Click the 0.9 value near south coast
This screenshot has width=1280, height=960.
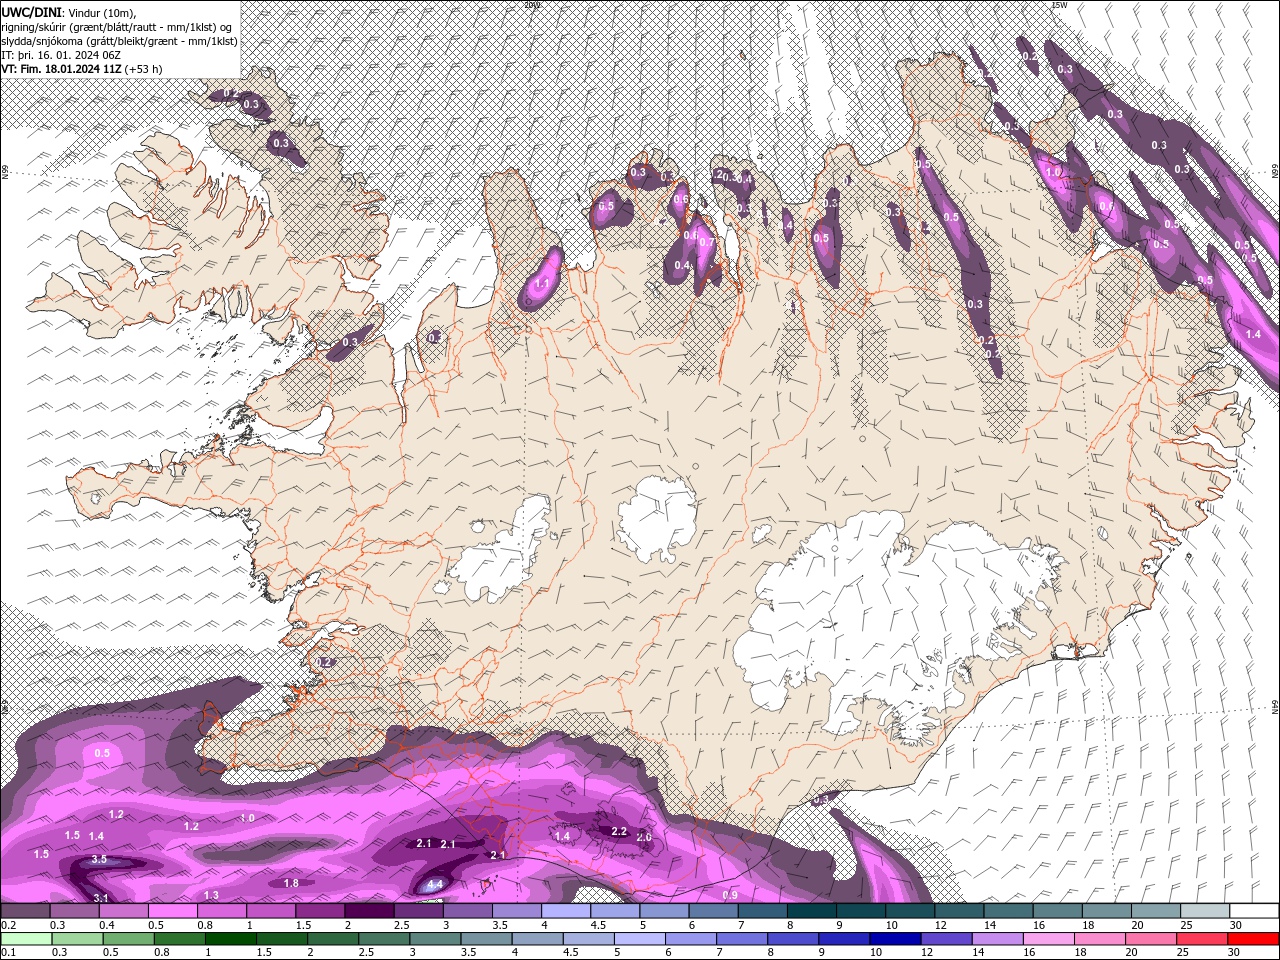tap(730, 895)
